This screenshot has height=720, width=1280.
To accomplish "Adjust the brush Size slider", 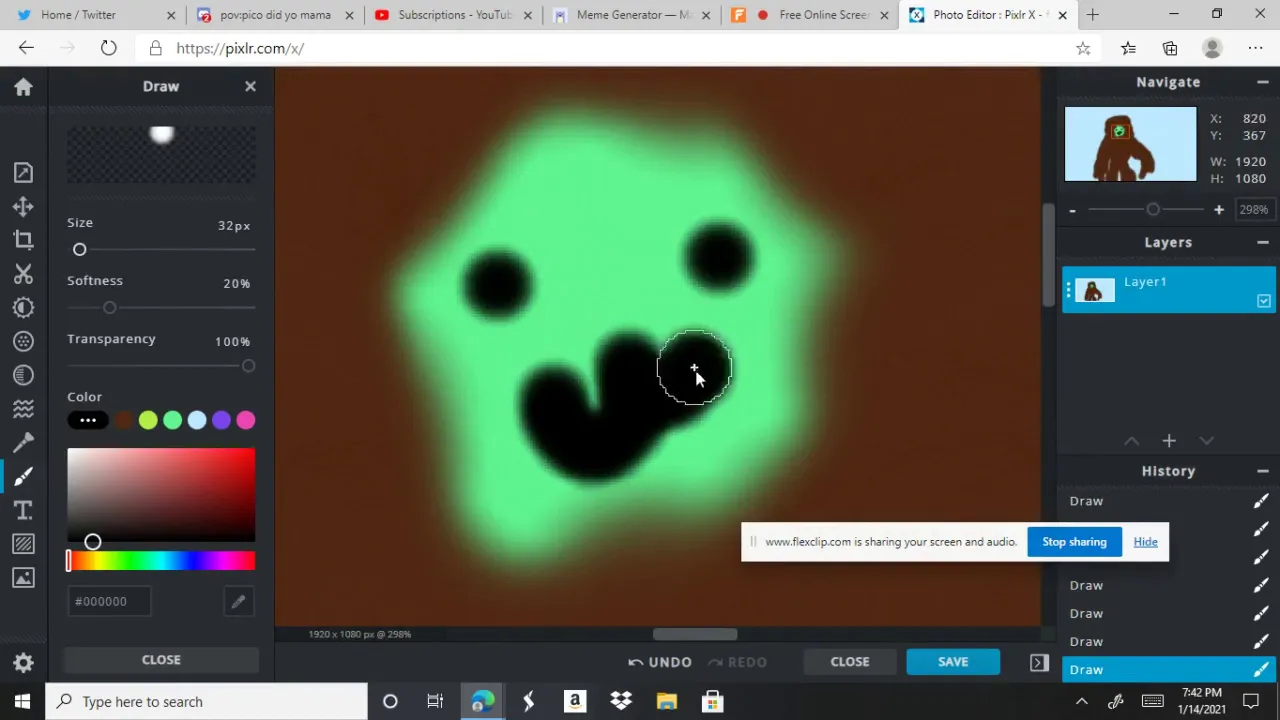I will click(x=161, y=249).
